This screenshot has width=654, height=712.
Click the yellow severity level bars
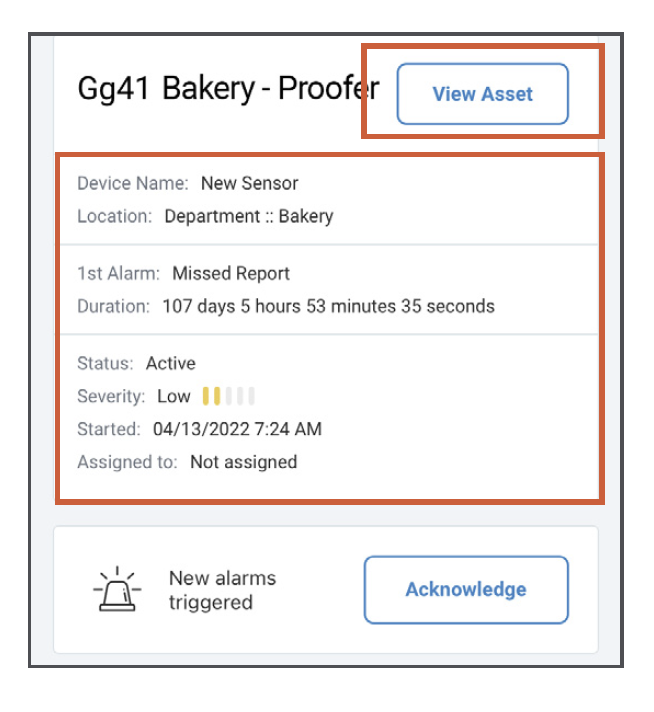tap(211, 396)
